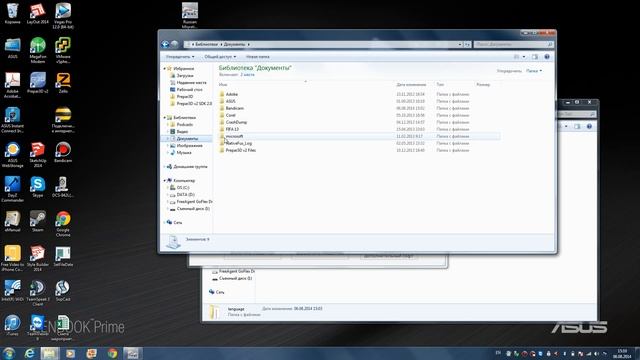Open the OS (C:) drive
This screenshot has width=640, height=360.
[182, 187]
